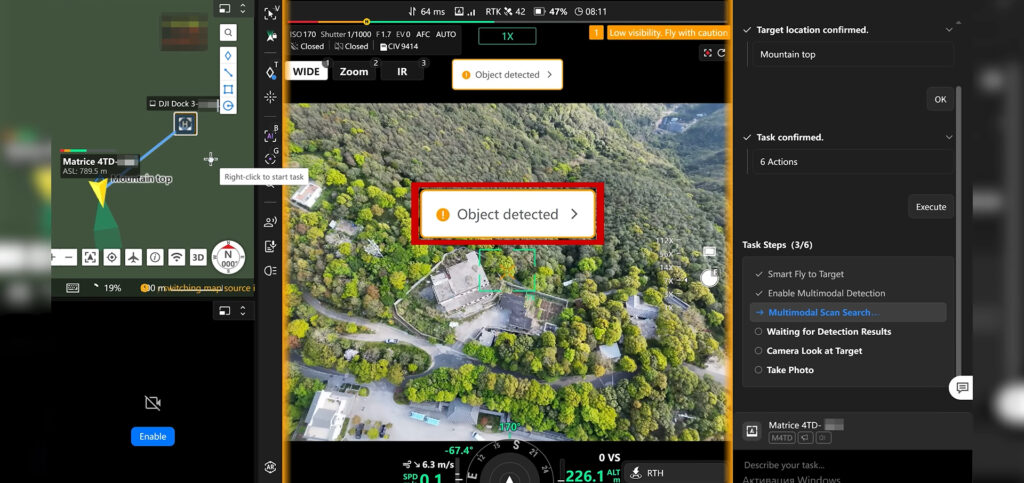The width and height of the screenshot is (1024, 483).
Task: Switch to the Zoom camera tab
Action: (354, 72)
